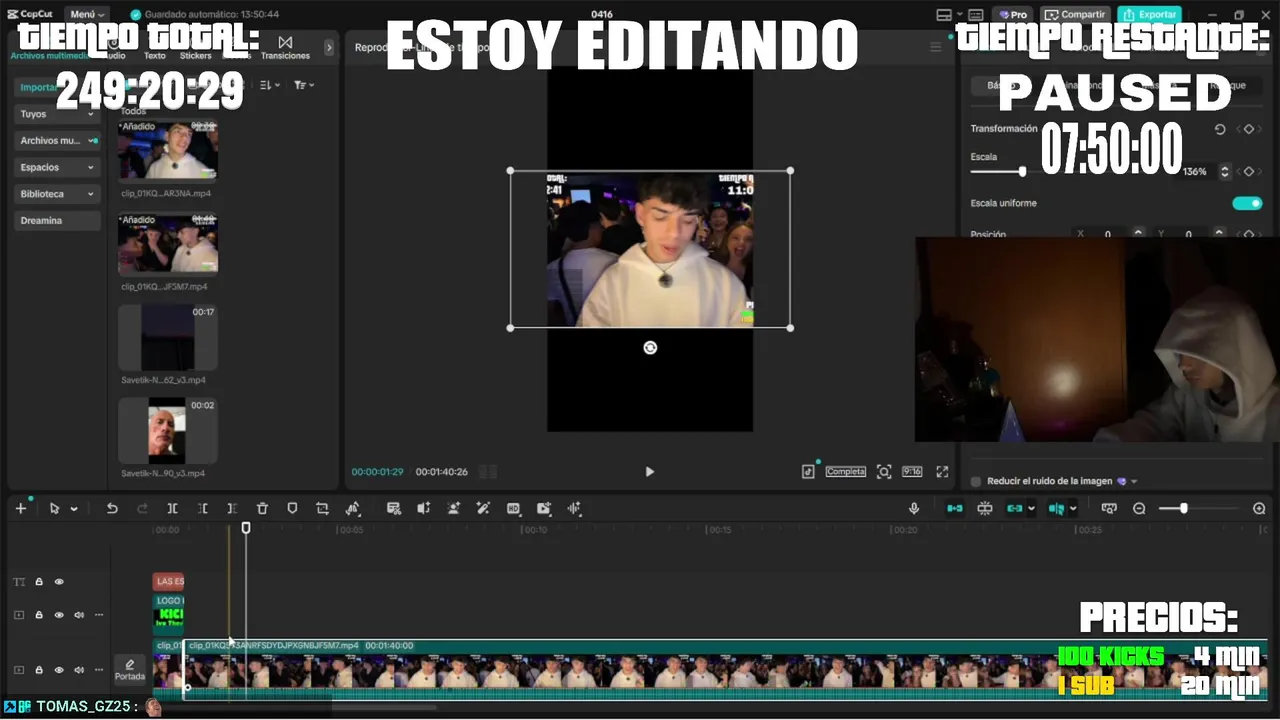Add a marker with shield icon

(292, 508)
